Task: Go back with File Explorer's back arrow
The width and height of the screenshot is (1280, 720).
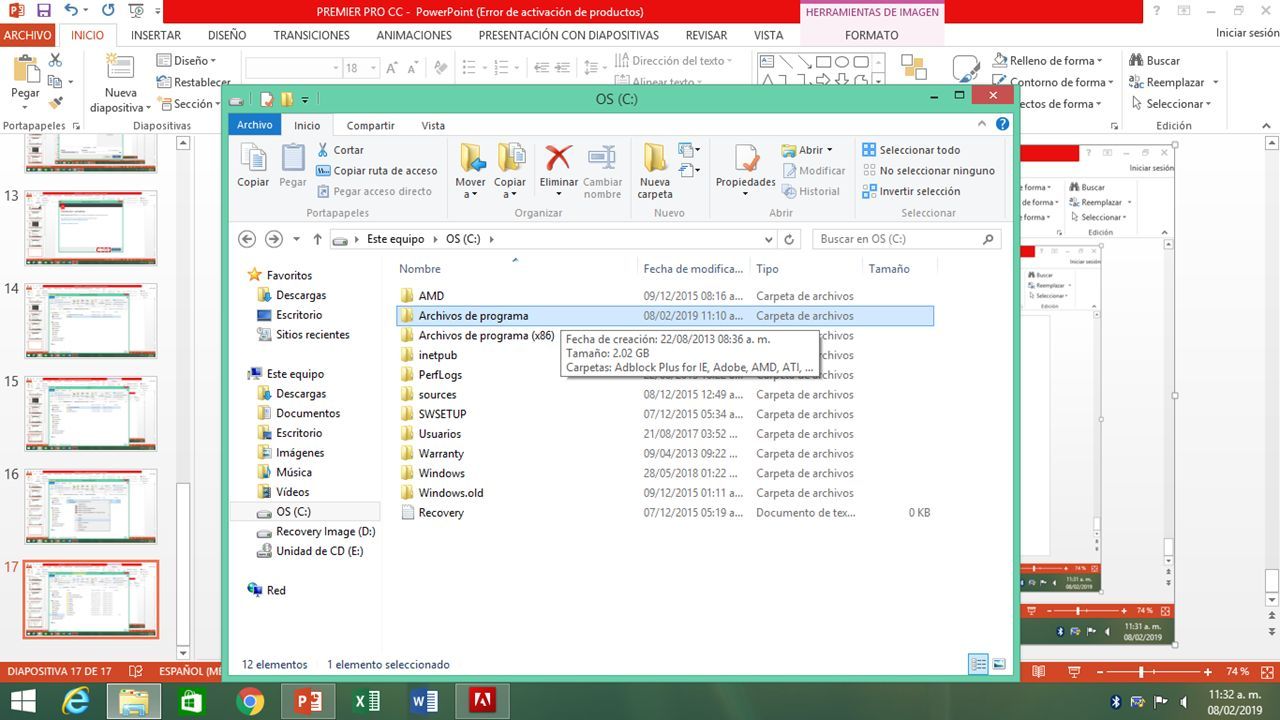Action: (247, 239)
